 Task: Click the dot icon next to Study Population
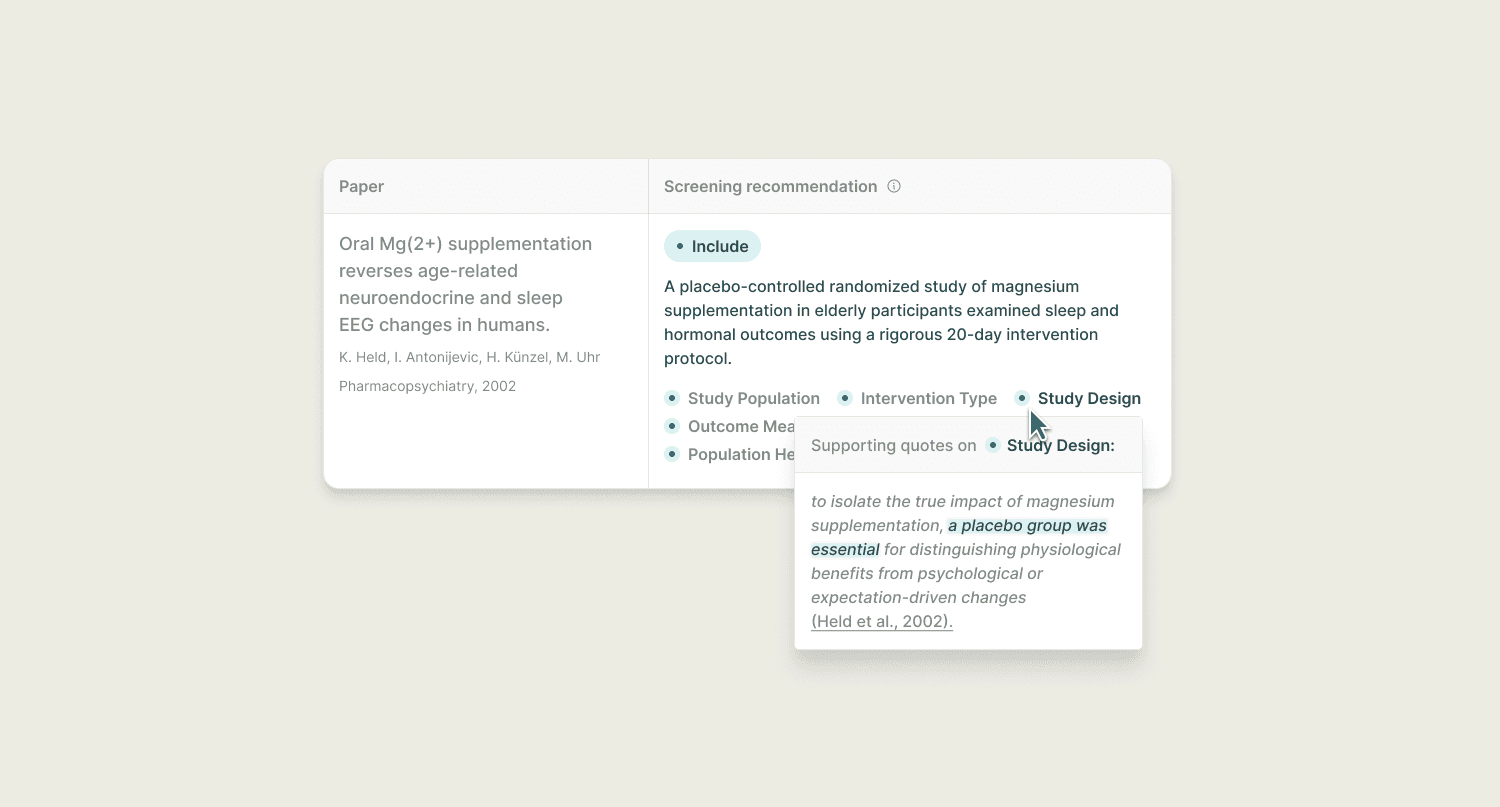point(671,398)
